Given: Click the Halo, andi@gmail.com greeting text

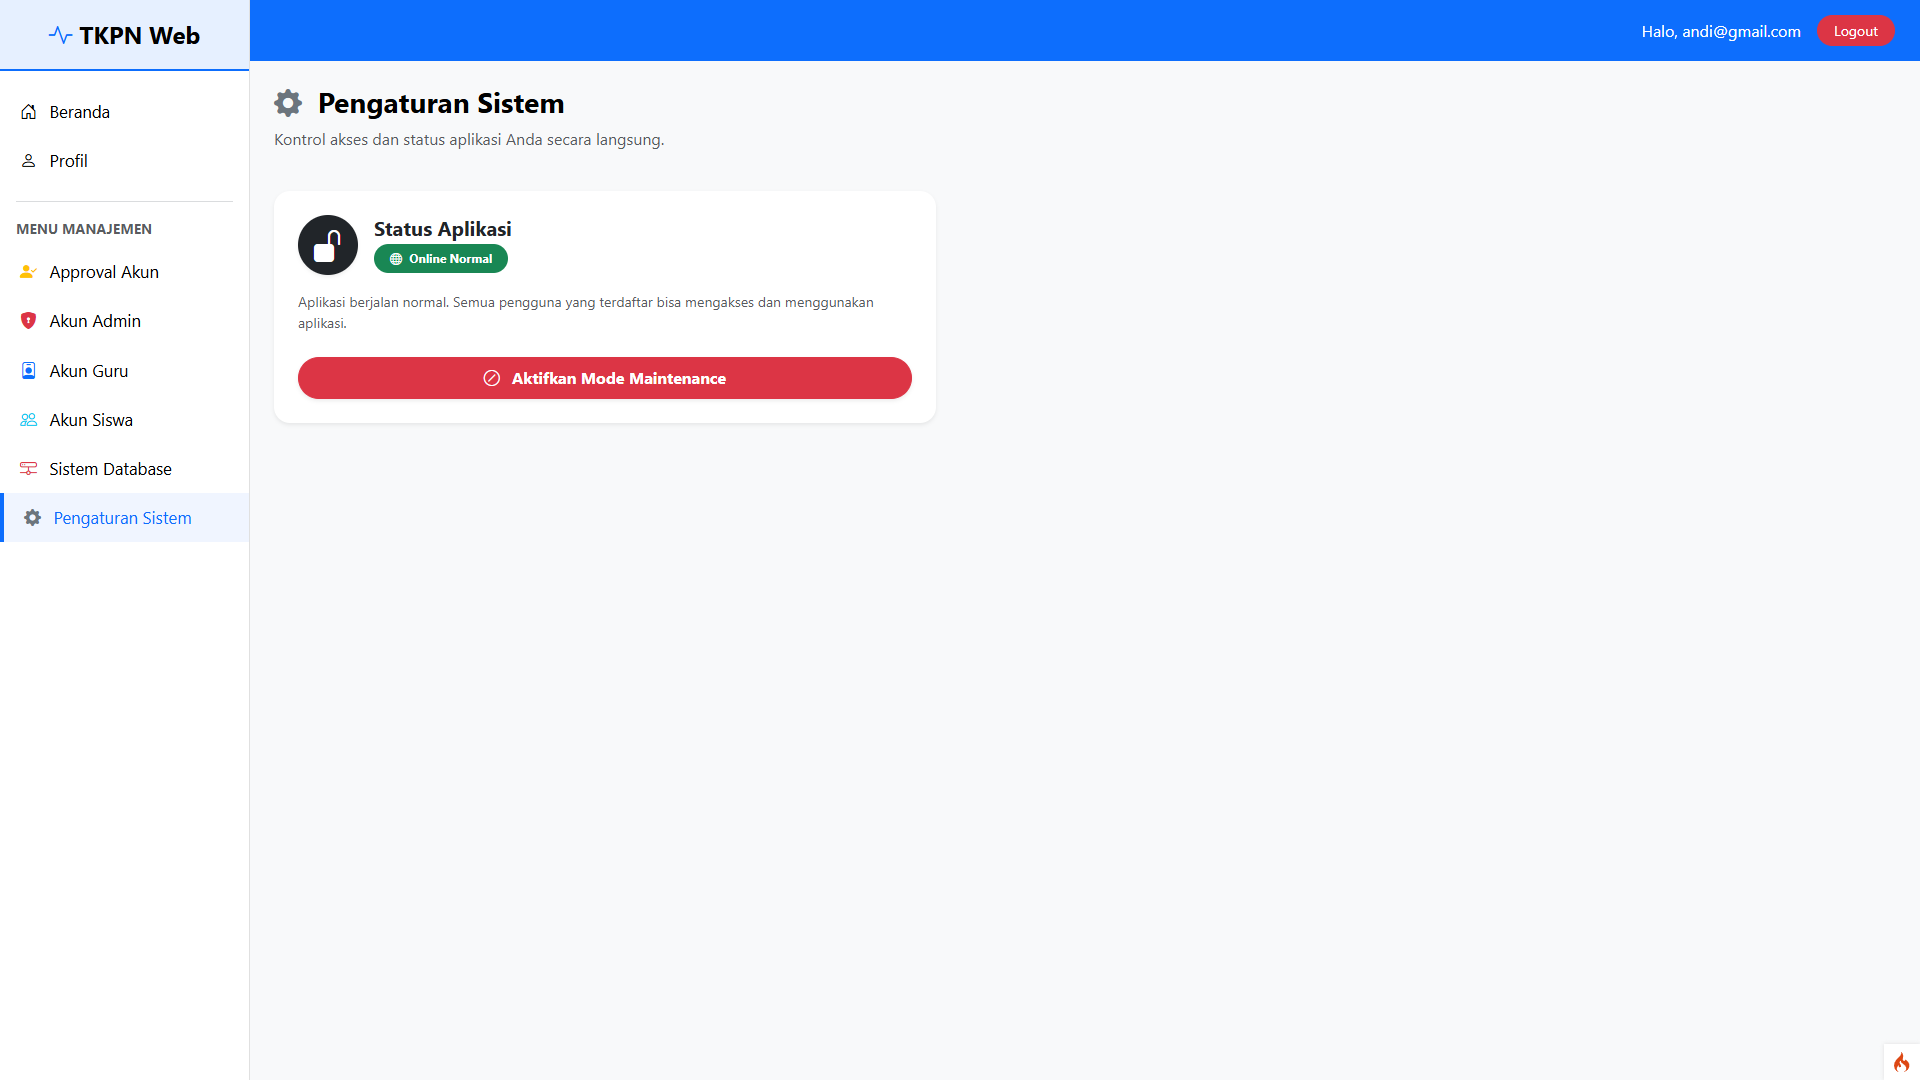Looking at the screenshot, I should (x=1720, y=32).
